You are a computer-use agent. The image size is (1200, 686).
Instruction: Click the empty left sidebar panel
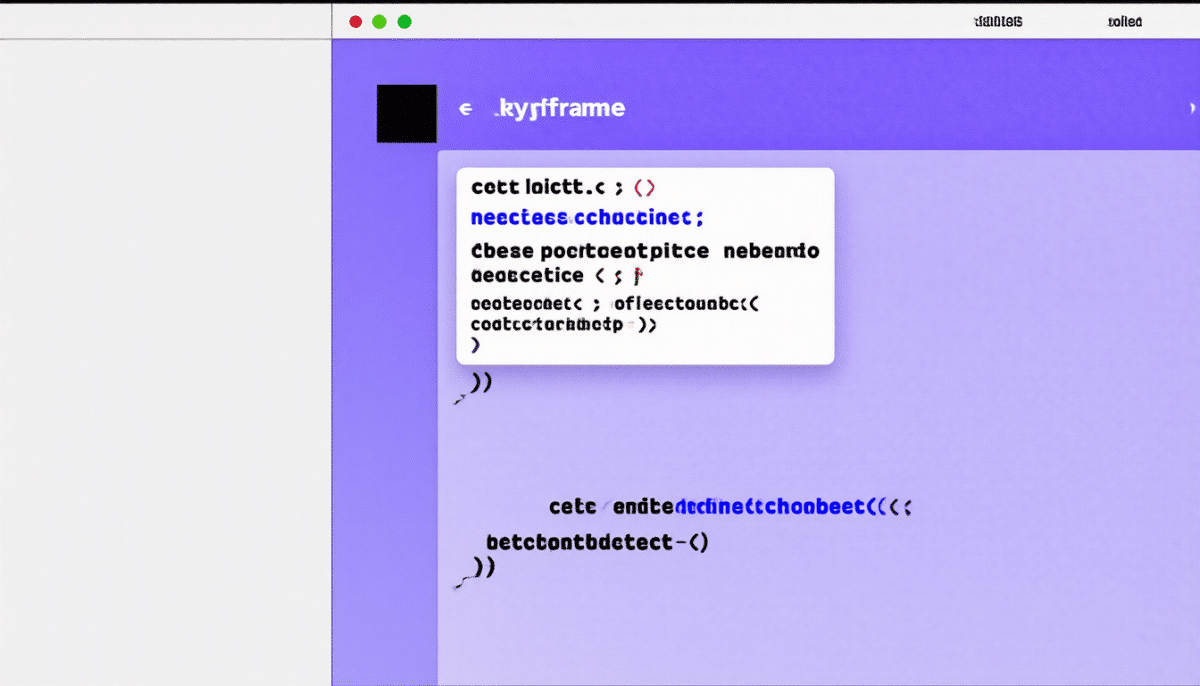point(165,360)
